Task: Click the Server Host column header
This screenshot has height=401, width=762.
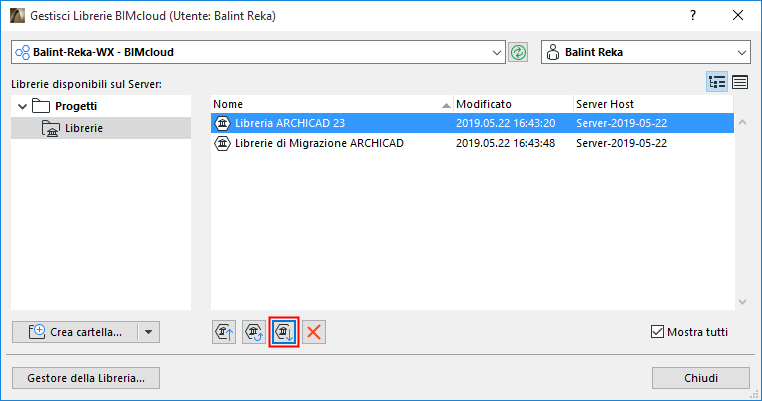Action: [653, 104]
